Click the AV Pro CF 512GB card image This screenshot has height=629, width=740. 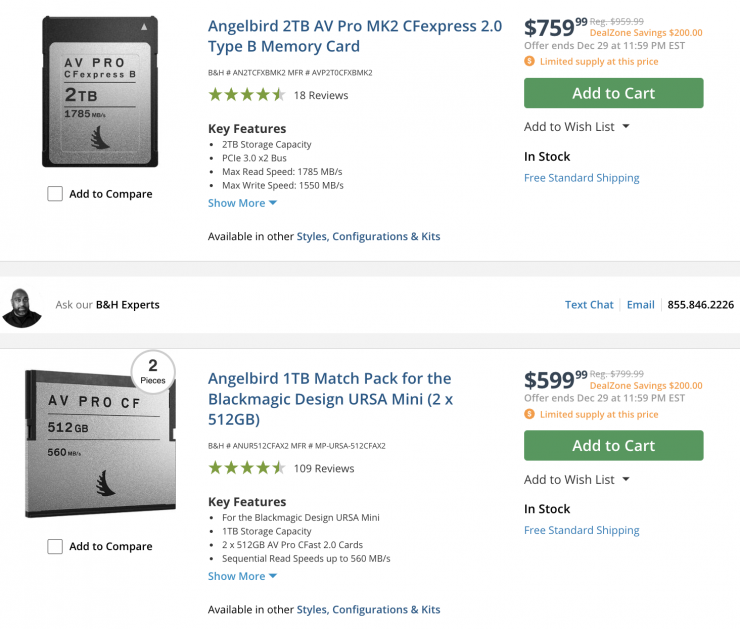click(x=98, y=444)
